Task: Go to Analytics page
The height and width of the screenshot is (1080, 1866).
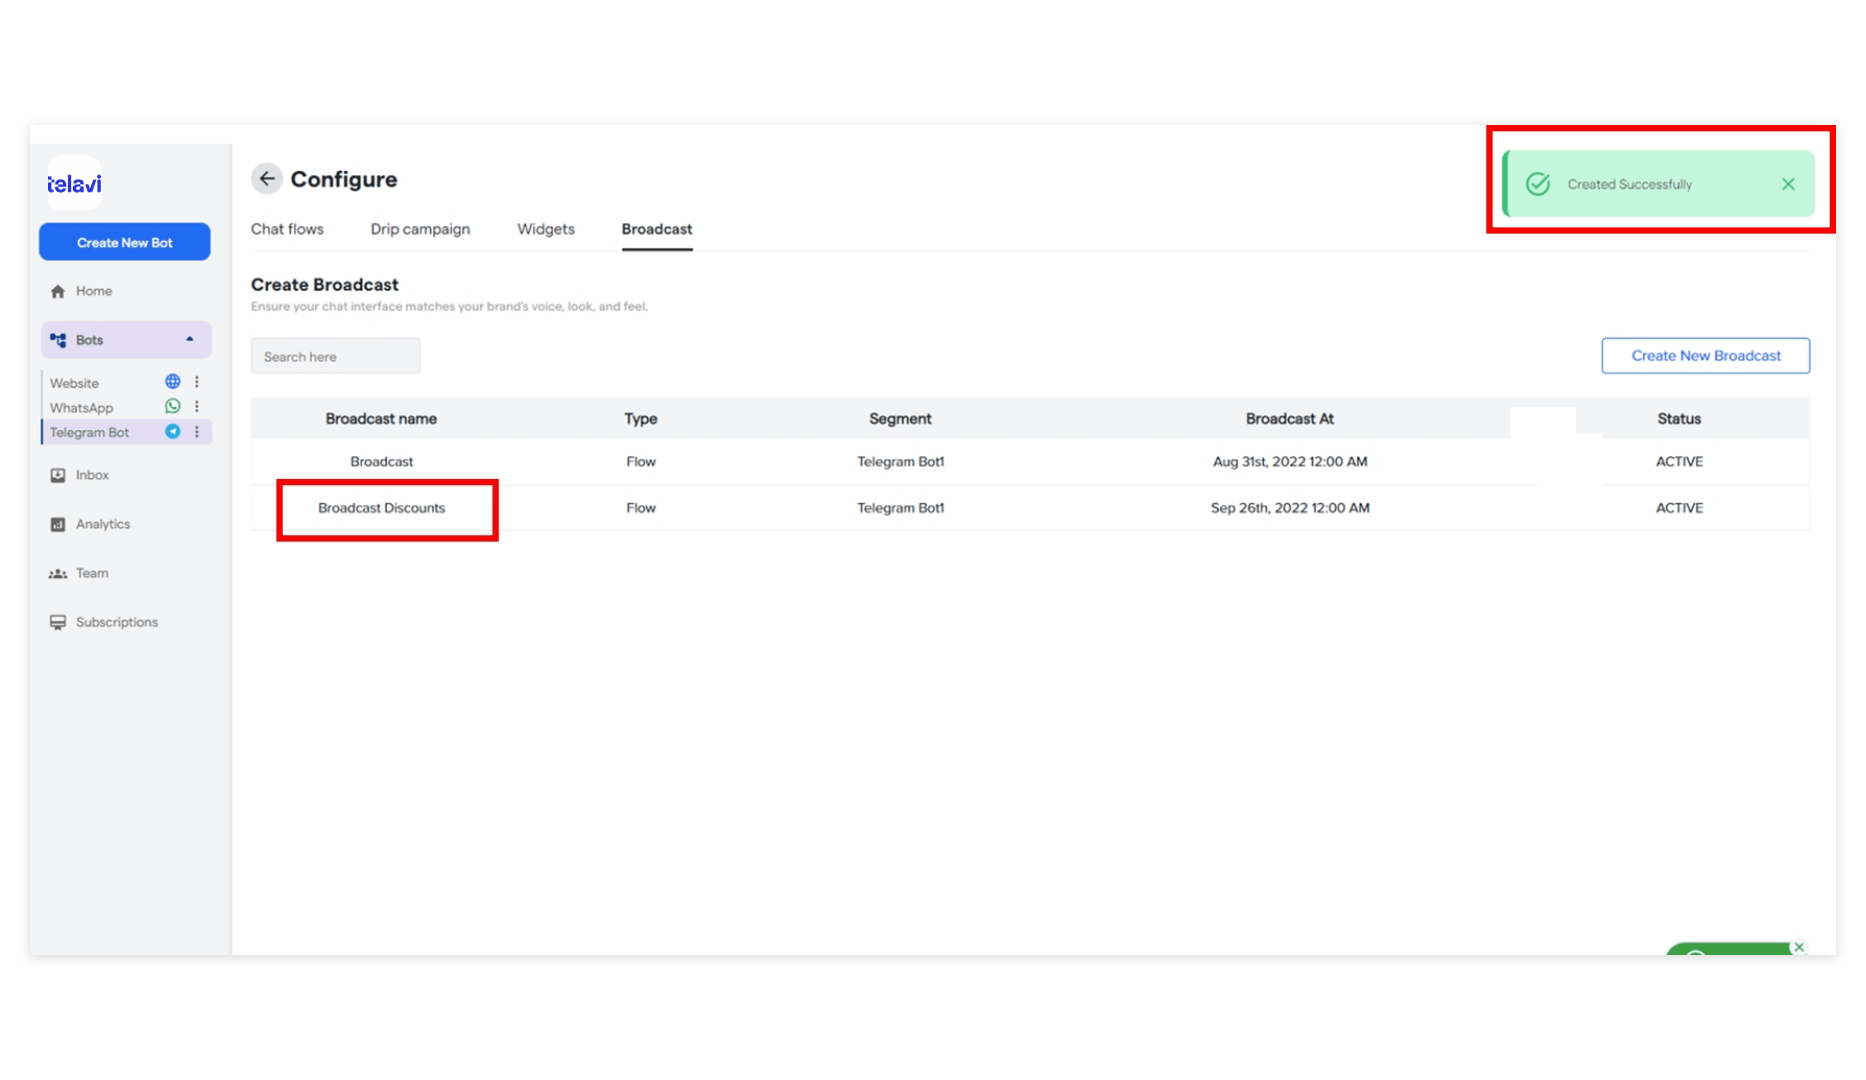Action: (x=103, y=524)
